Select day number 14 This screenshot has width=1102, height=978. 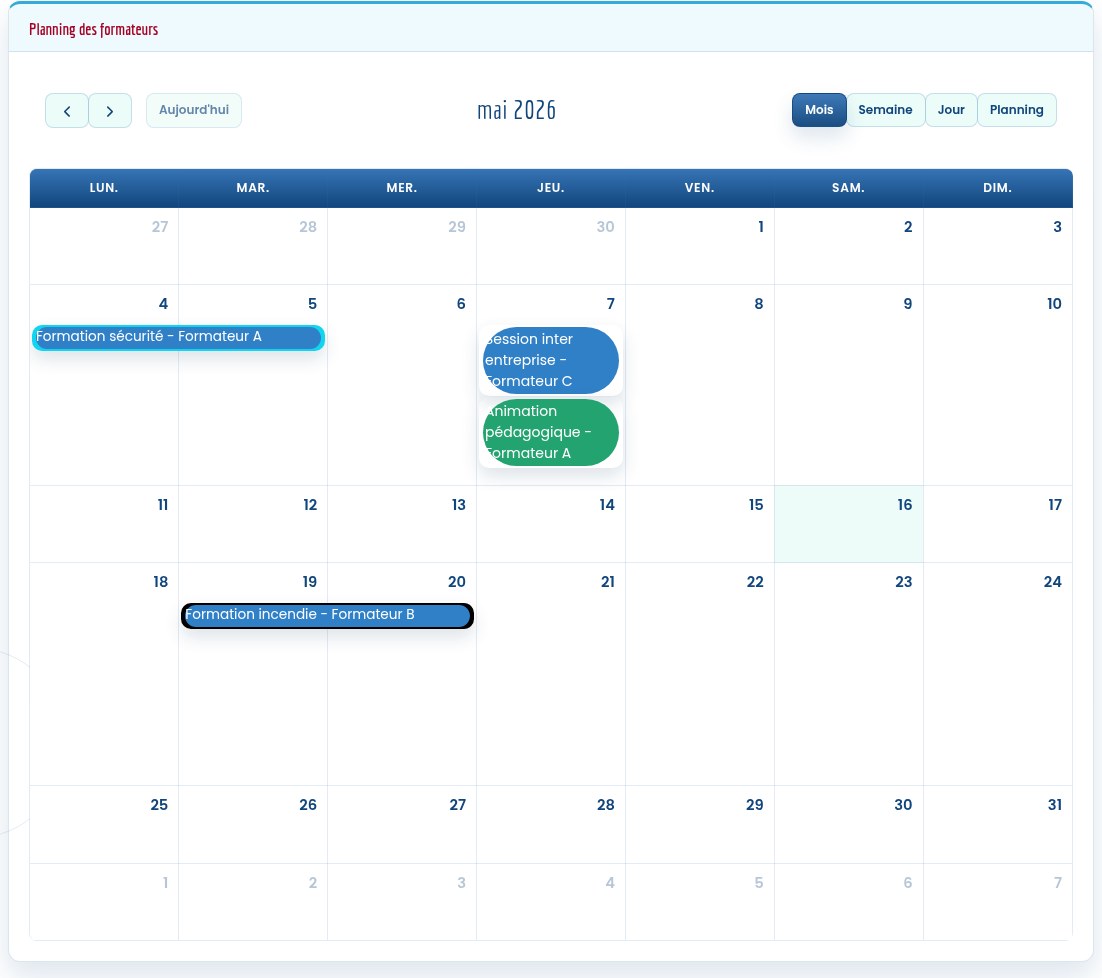pos(607,504)
